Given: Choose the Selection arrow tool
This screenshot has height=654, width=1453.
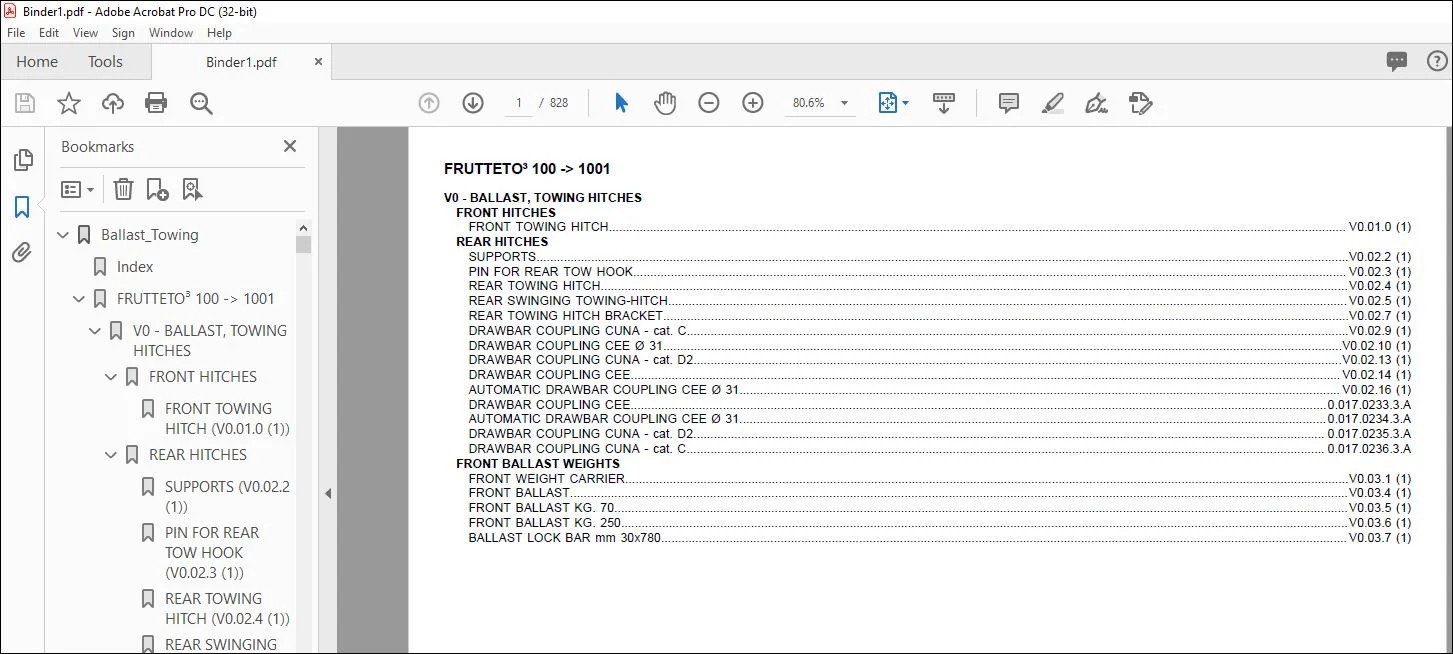Looking at the screenshot, I should coord(621,103).
